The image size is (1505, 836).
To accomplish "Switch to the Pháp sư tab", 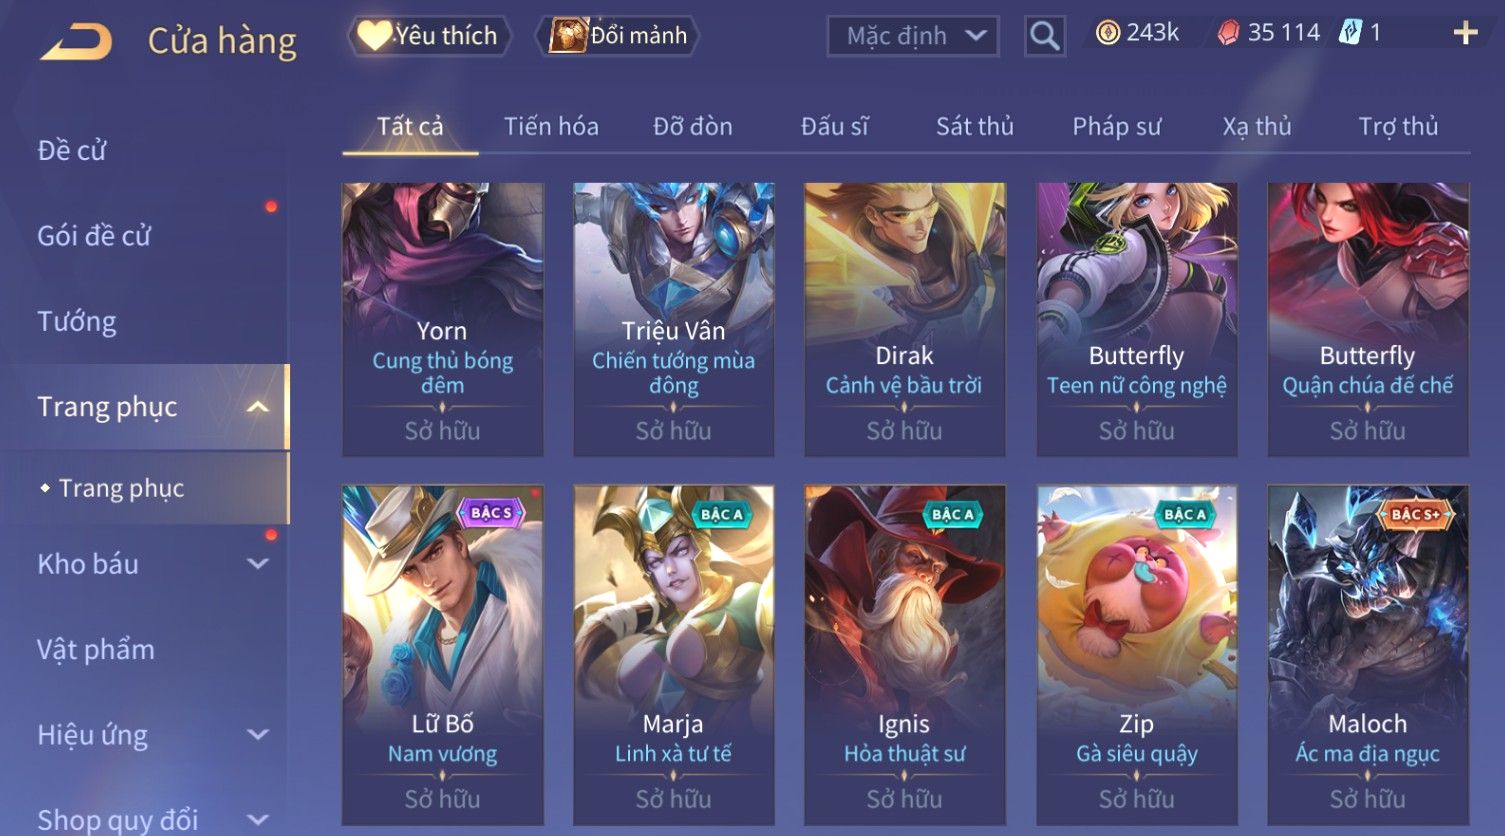I will point(1116,126).
